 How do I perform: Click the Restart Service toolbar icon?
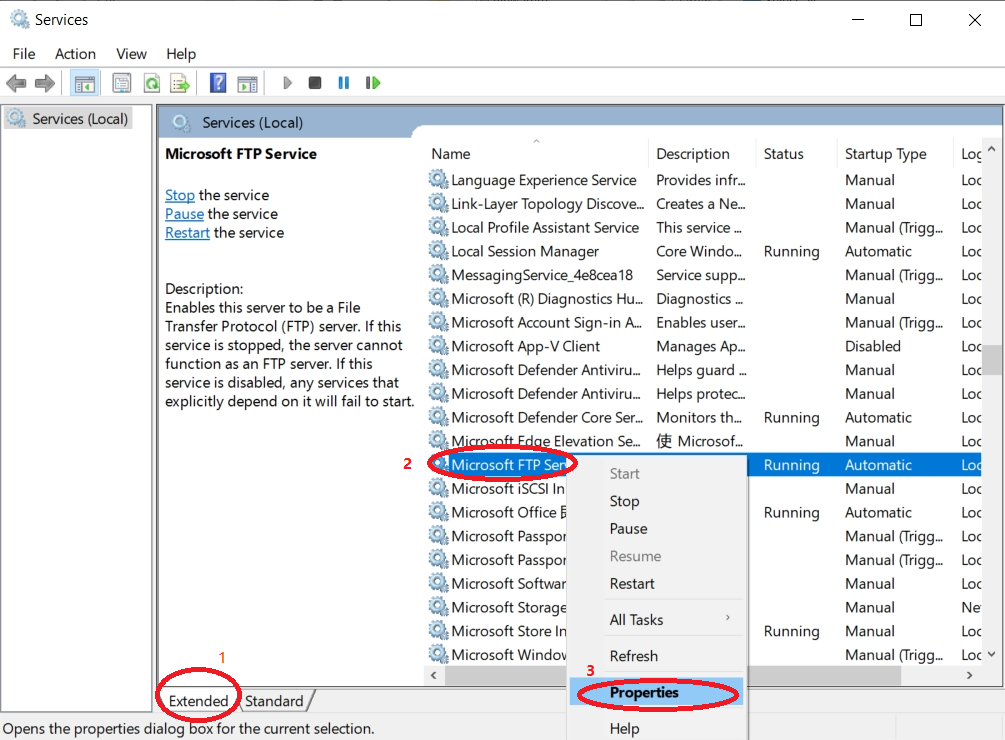coord(372,83)
